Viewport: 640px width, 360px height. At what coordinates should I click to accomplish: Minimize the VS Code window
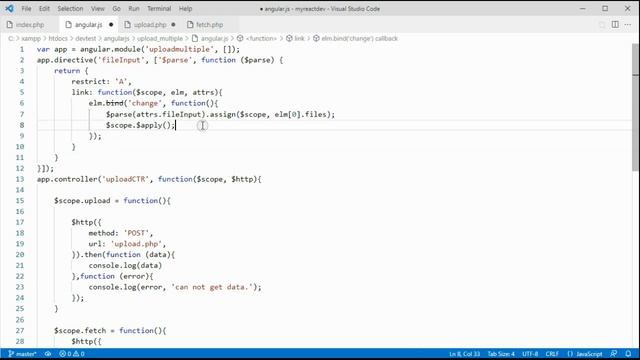click(583, 9)
